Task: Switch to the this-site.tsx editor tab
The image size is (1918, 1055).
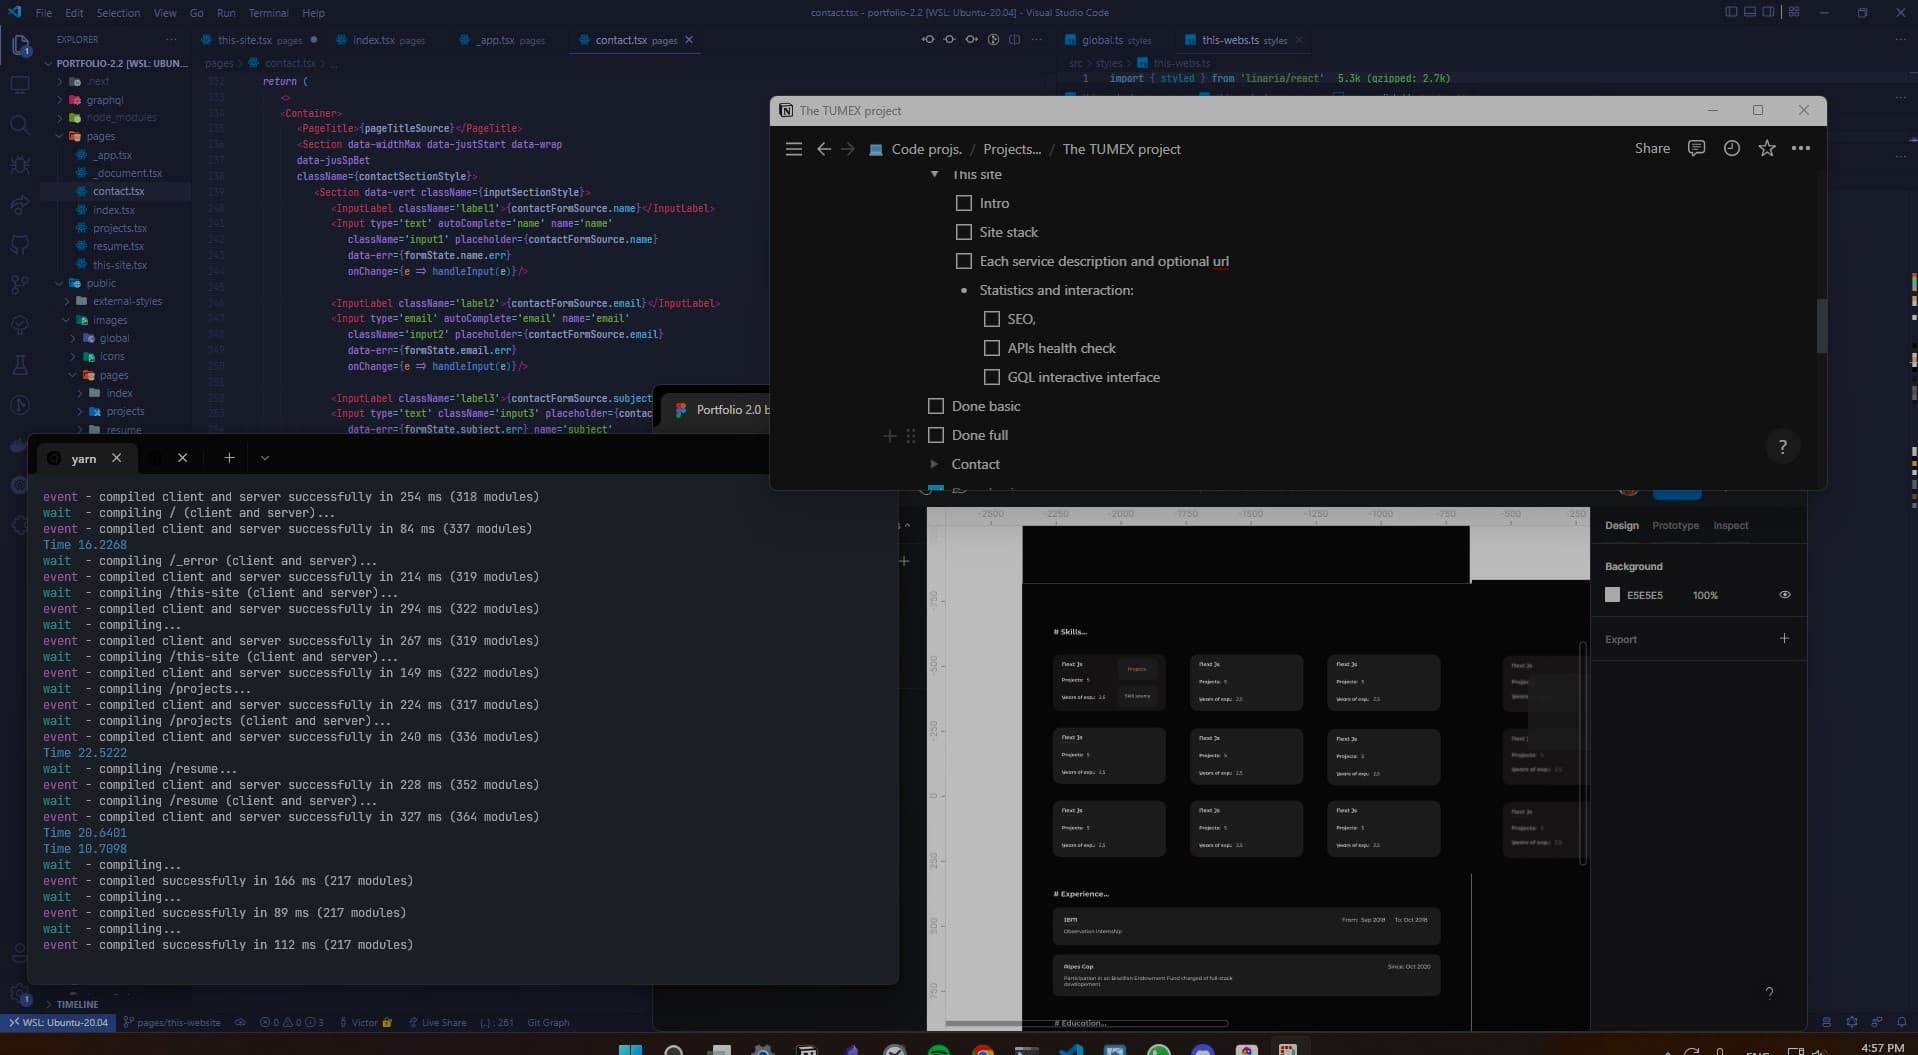Action: 259,40
